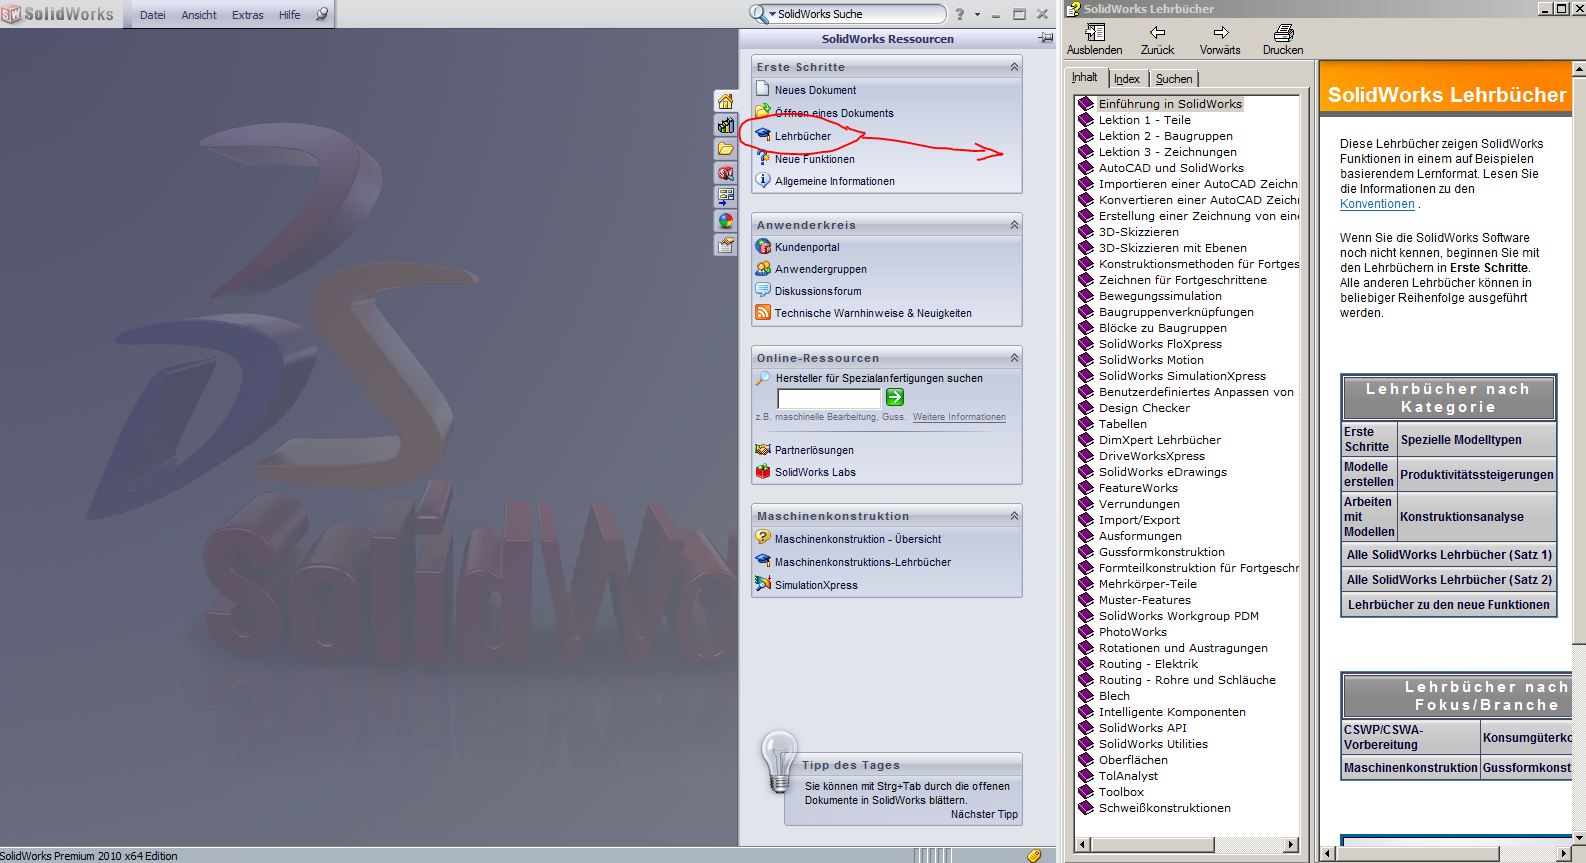Select the Schweißkonstruktionen topic
Screen dimensions: 1586x863
click(1164, 808)
